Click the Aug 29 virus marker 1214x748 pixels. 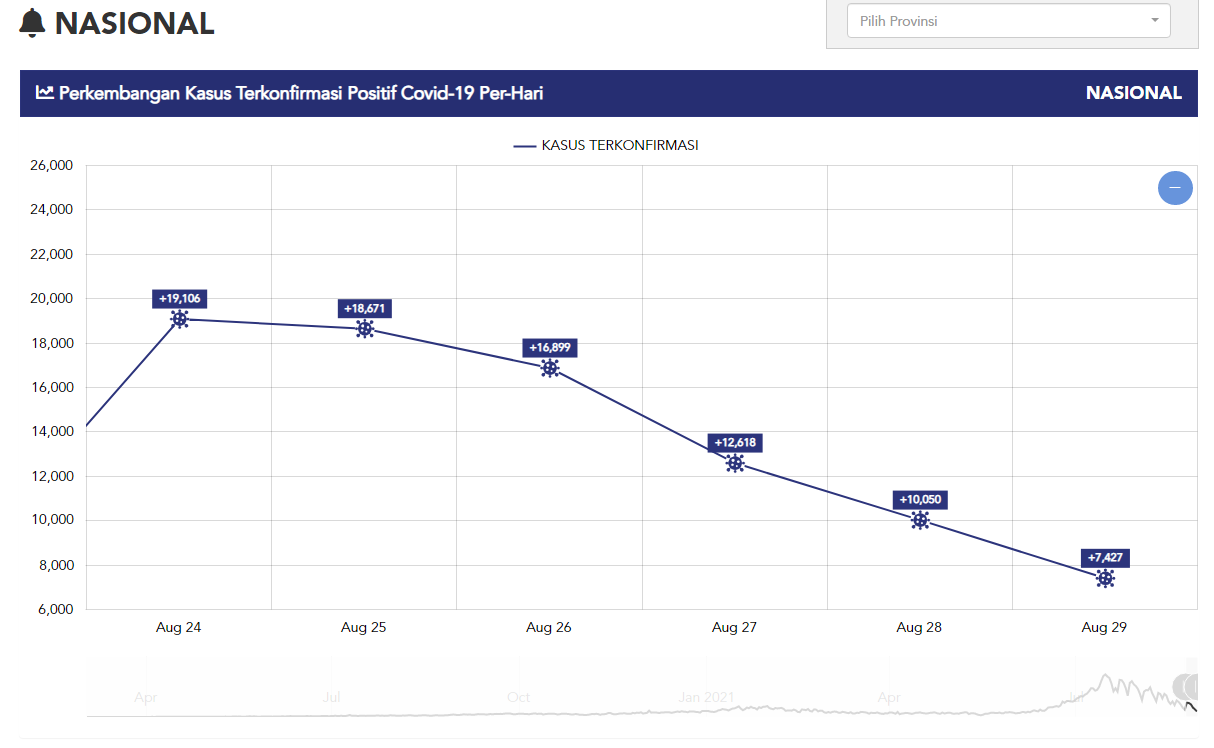pyautogui.click(x=1105, y=578)
